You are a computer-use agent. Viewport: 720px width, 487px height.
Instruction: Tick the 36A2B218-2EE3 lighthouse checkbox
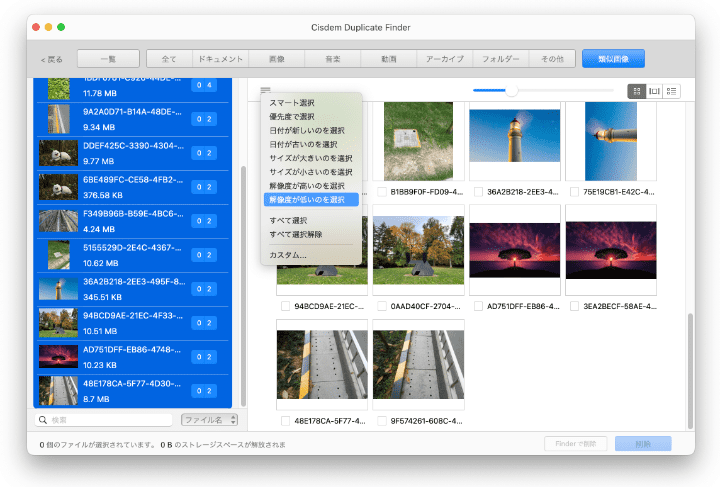click(478, 192)
